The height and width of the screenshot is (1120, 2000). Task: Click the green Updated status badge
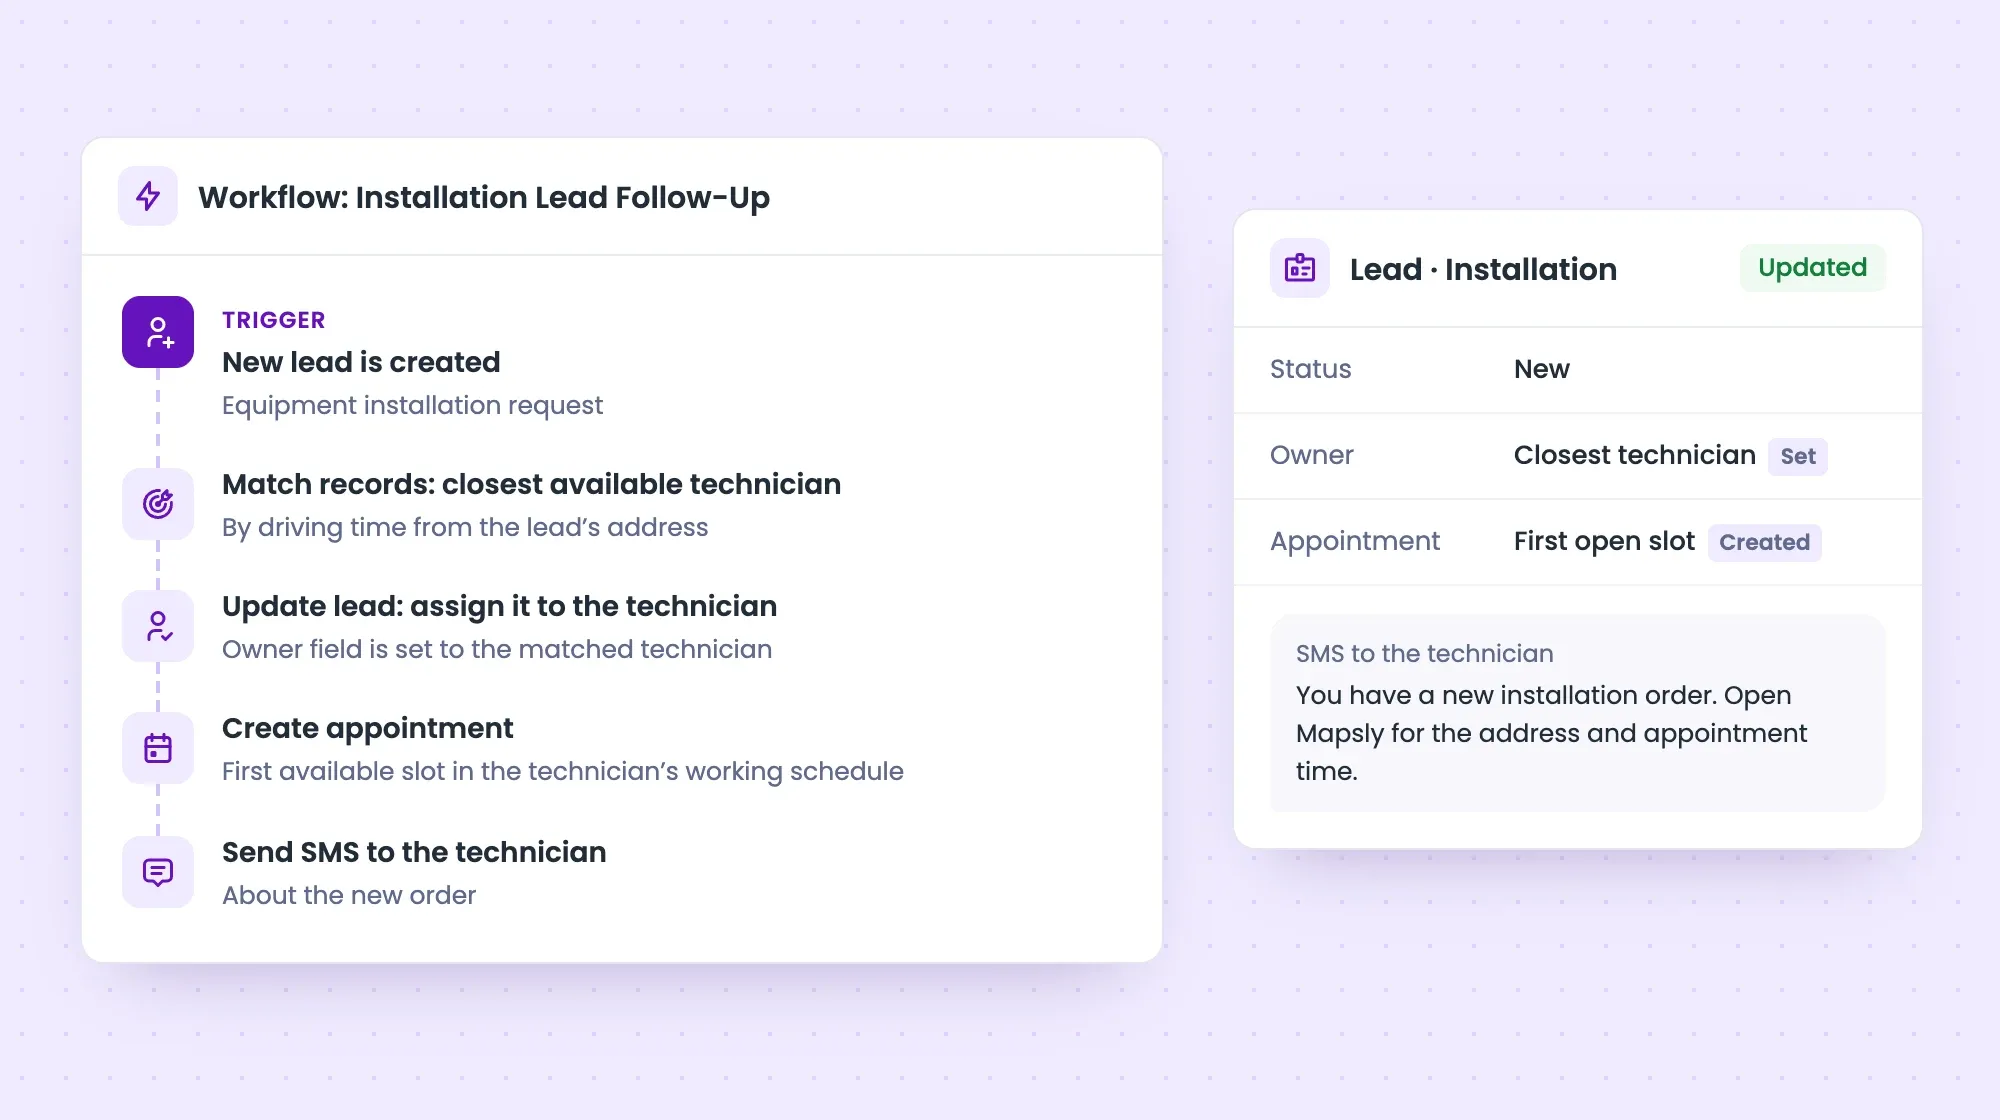[1813, 268]
